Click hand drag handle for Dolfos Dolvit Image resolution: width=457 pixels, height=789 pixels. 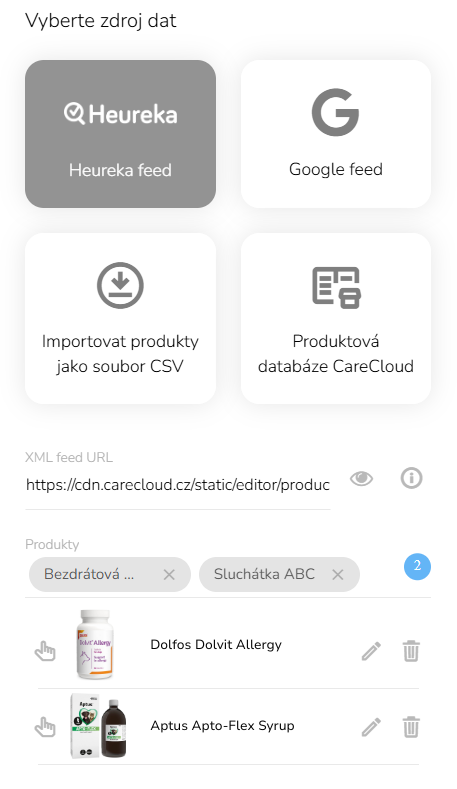pos(45,651)
